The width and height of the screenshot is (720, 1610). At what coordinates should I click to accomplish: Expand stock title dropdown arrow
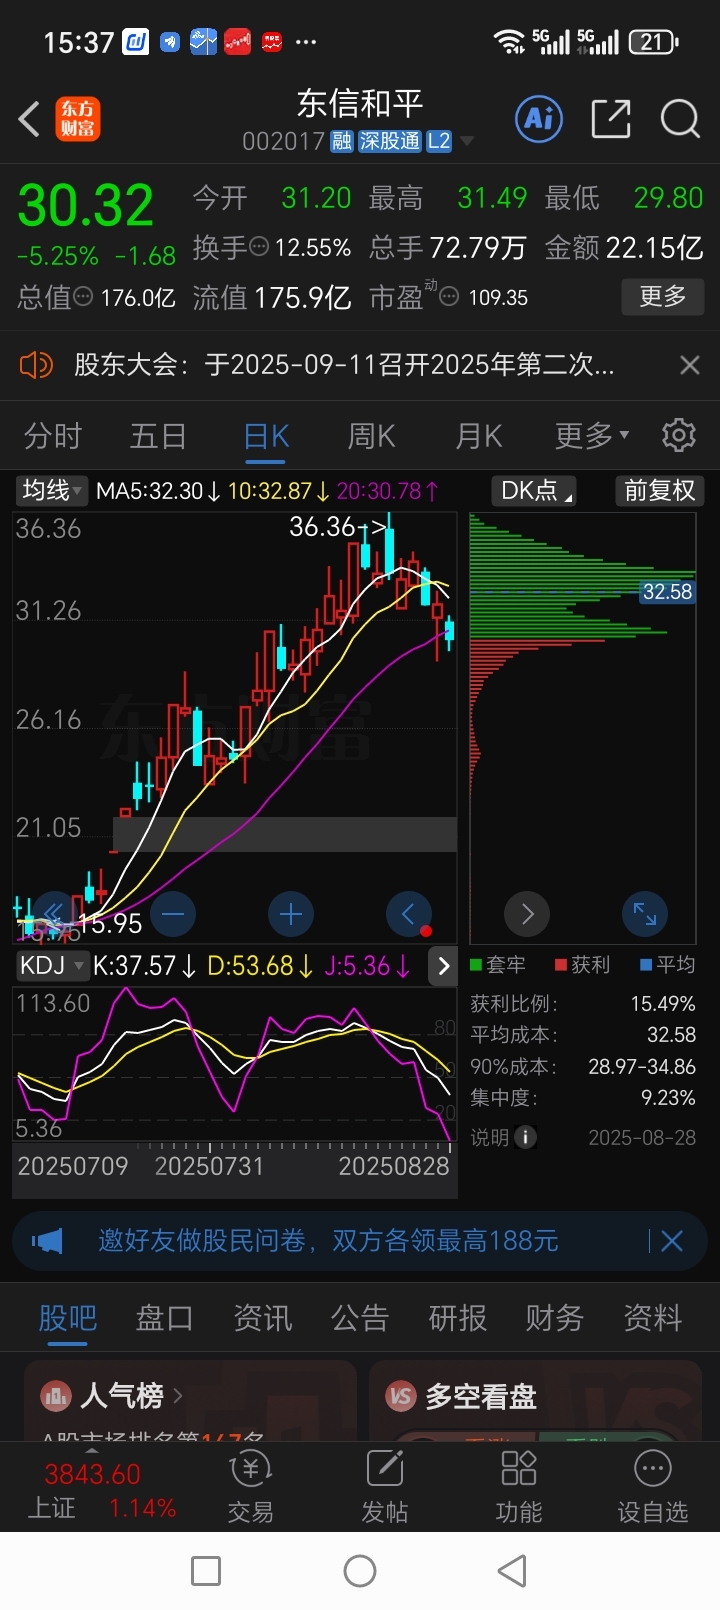pyautogui.click(x=467, y=142)
